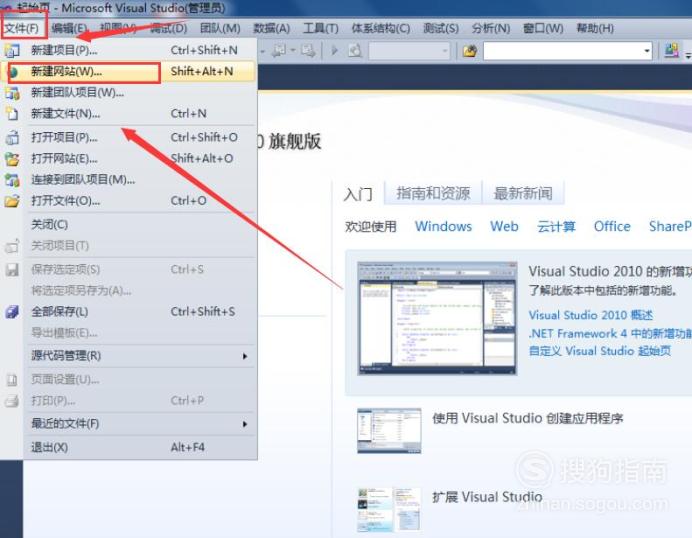Open the 文件(F) menu
This screenshot has width=692, height=538.
22,28
